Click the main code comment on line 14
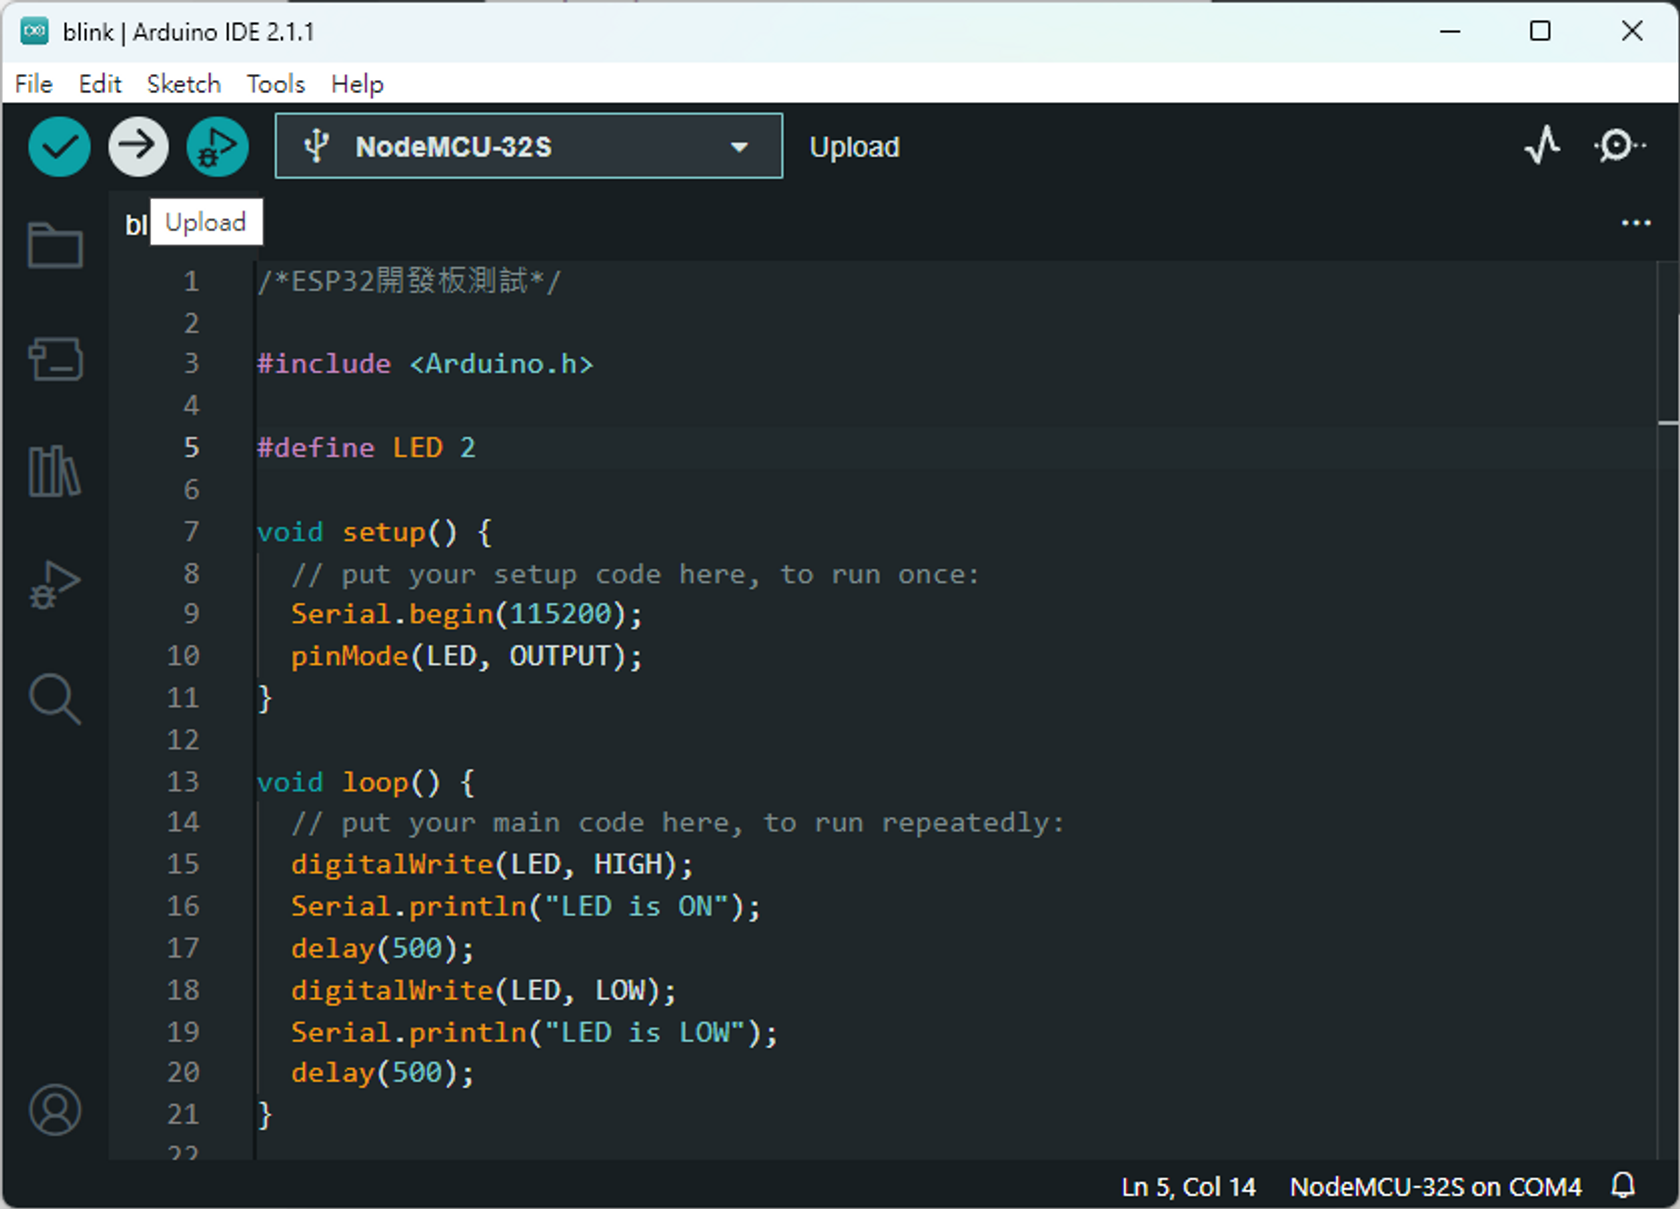This screenshot has width=1680, height=1209. point(677,823)
